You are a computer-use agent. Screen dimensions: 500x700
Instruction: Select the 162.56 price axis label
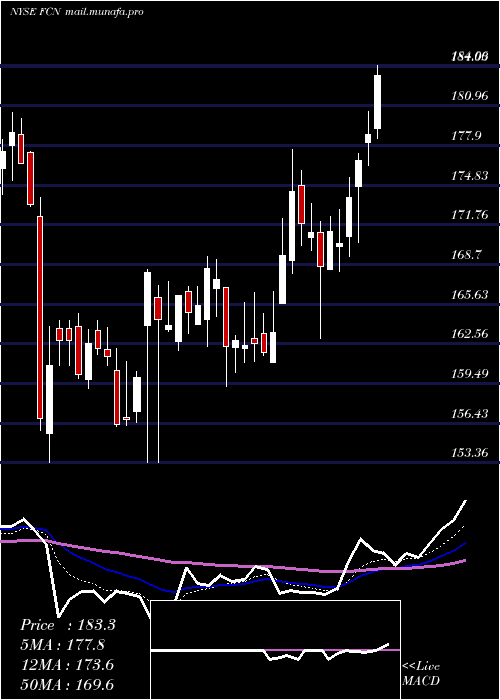pyautogui.click(x=470, y=334)
